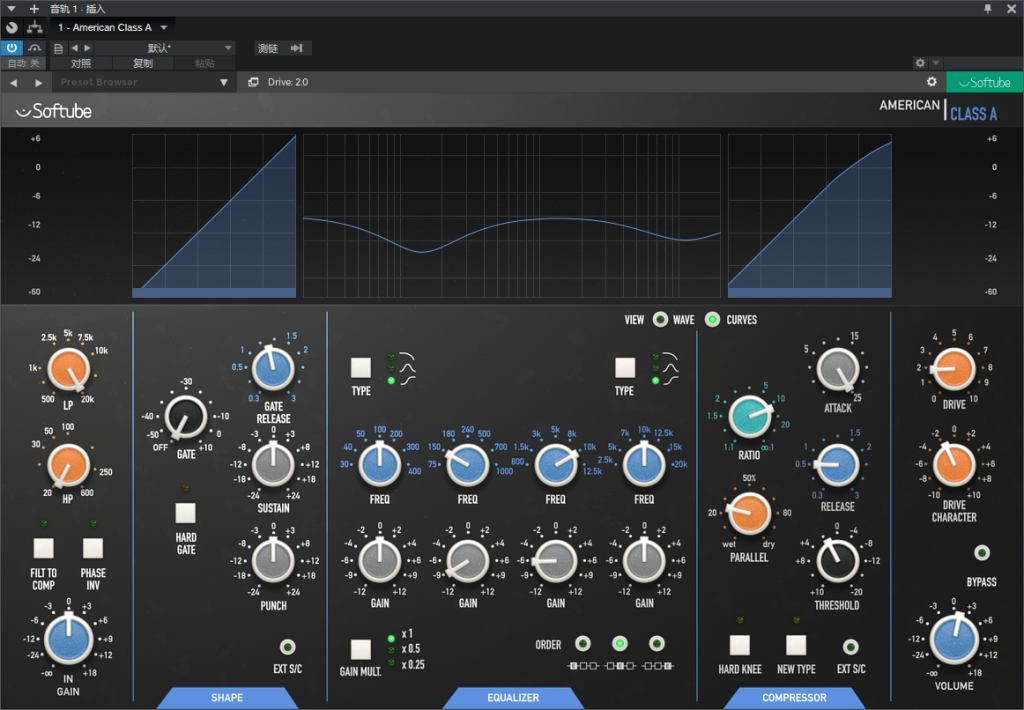The height and width of the screenshot is (710, 1024).
Task: Click the PUNCH knob
Action: point(273,560)
